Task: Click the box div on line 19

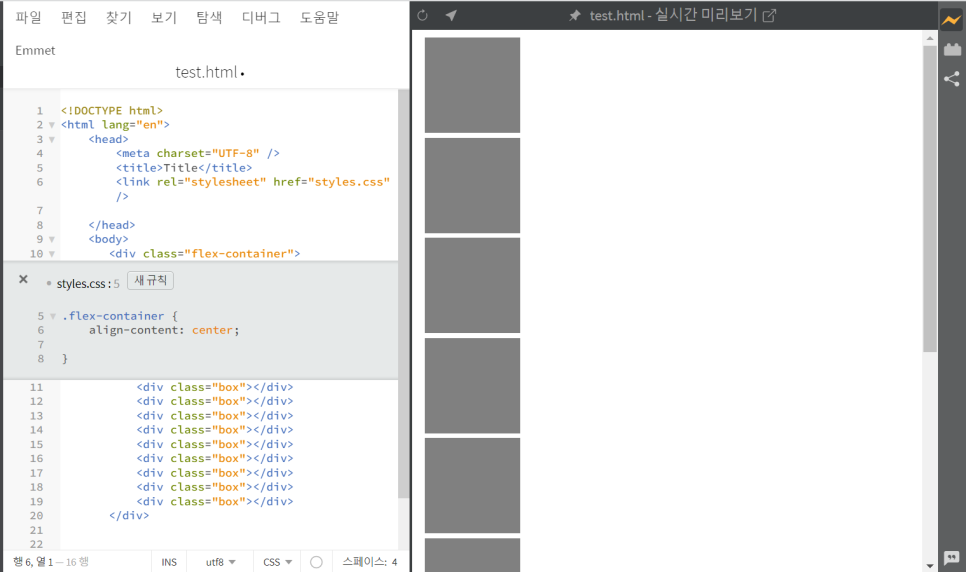Action: [214, 502]
